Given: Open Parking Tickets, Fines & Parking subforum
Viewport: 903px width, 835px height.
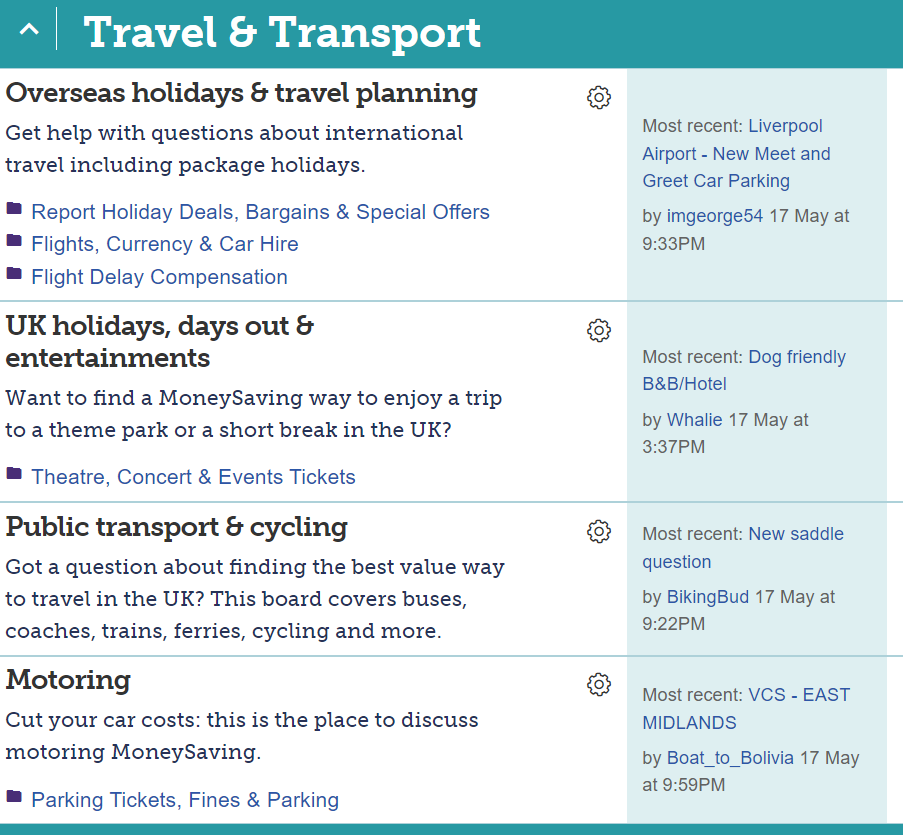Looking at the screenshot, I should (x=185, y=800).
